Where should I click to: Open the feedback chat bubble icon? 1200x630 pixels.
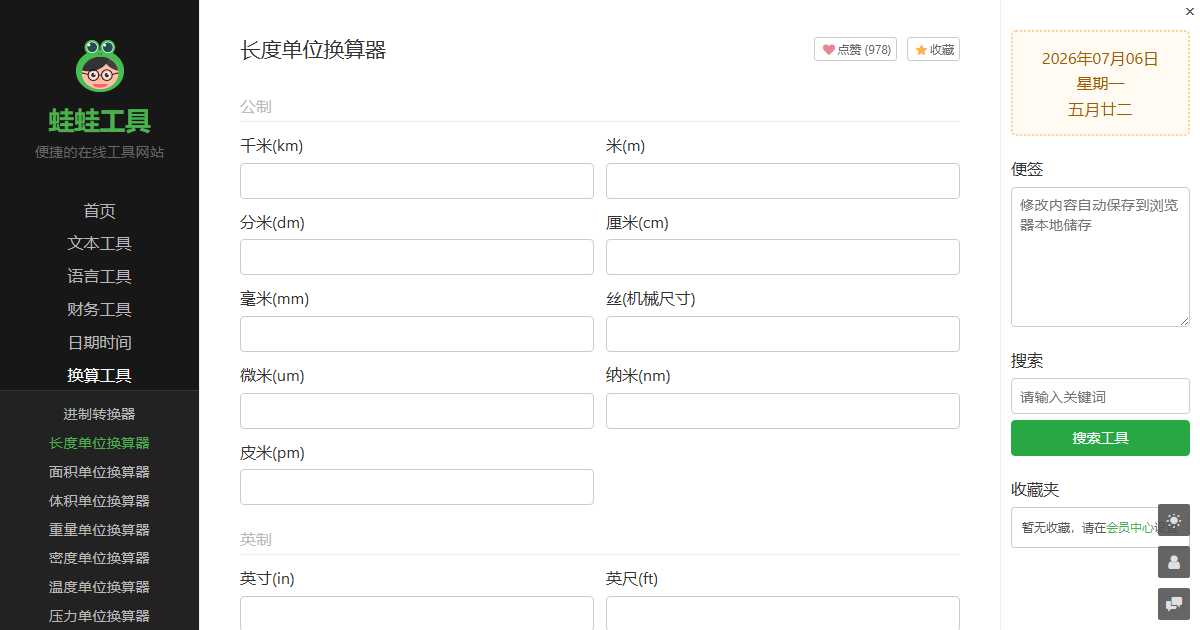click(1174, 604)
